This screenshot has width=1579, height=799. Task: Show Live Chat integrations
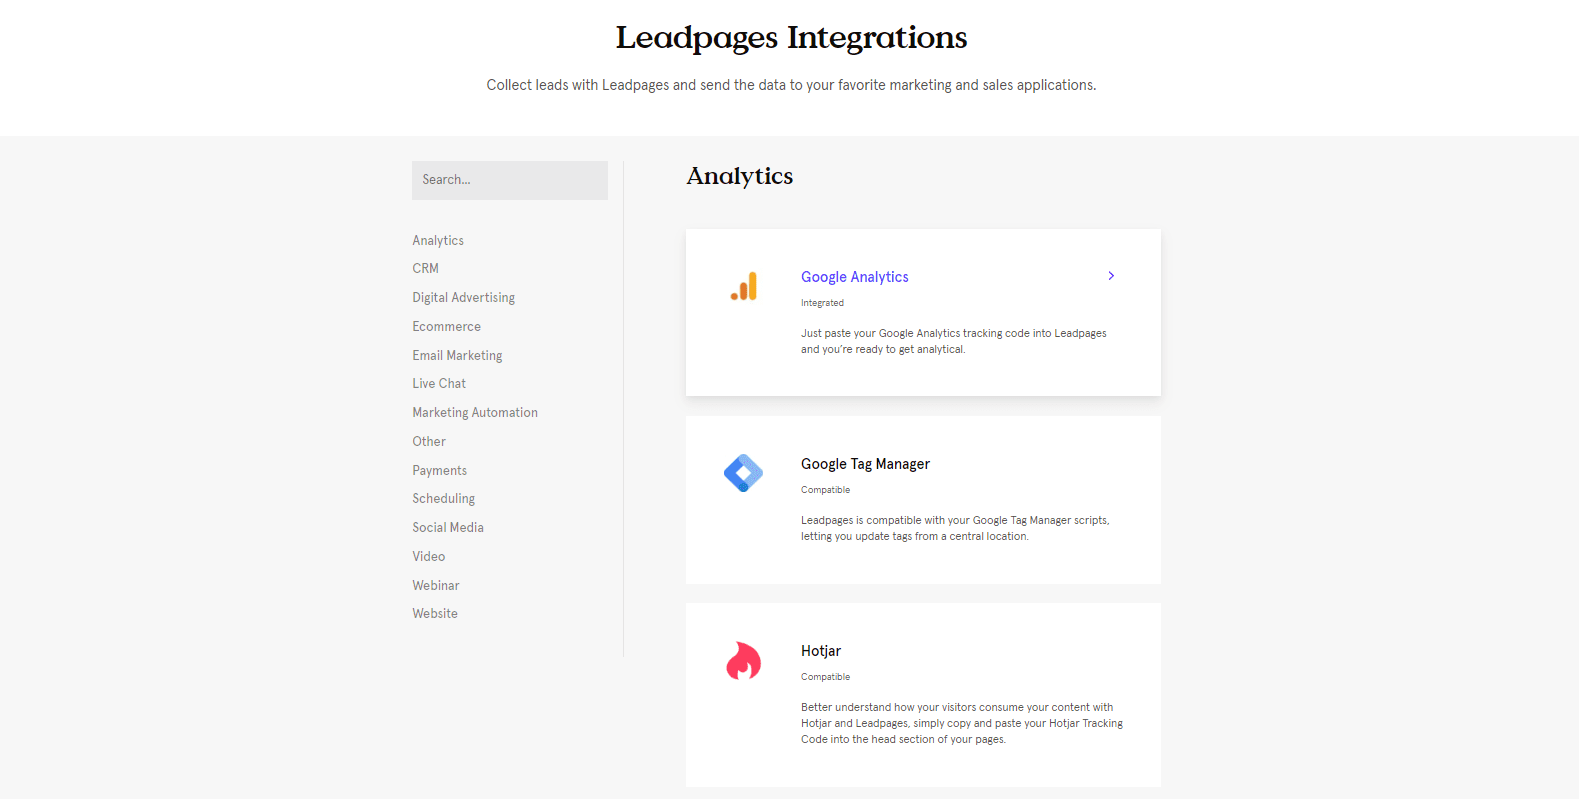pyautogui.click(x=439, y=383)
